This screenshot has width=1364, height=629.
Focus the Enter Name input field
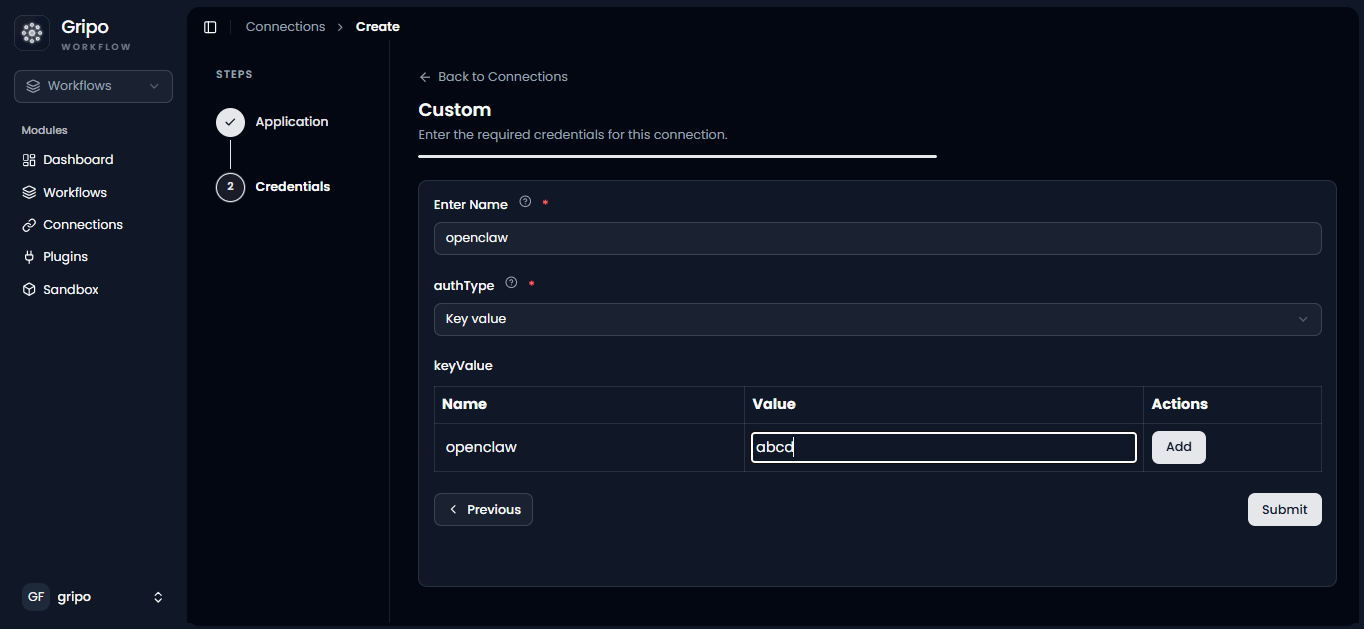(x=877, y=238)
